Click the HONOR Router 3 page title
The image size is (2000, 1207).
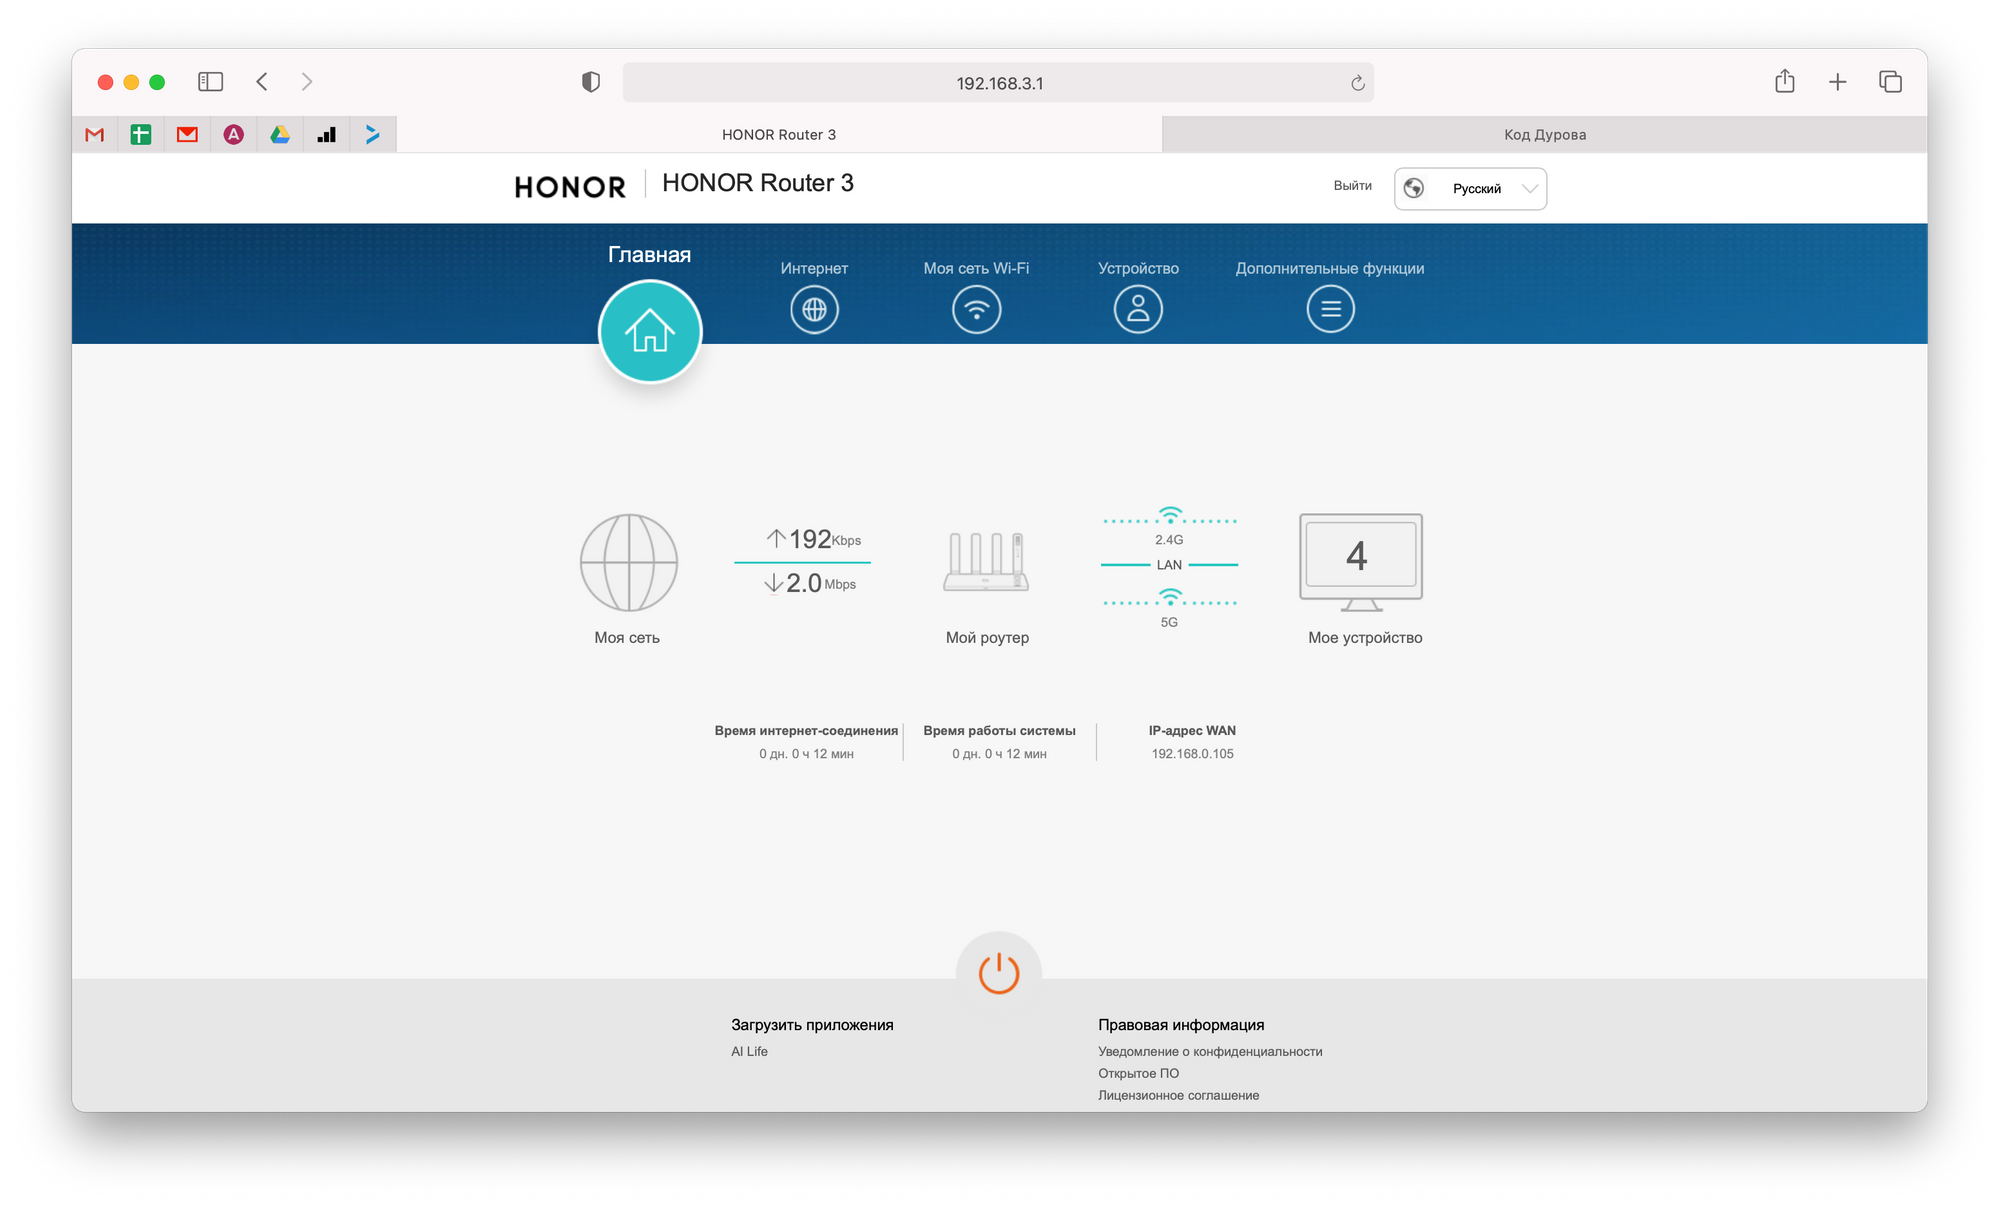click(758, 183)
